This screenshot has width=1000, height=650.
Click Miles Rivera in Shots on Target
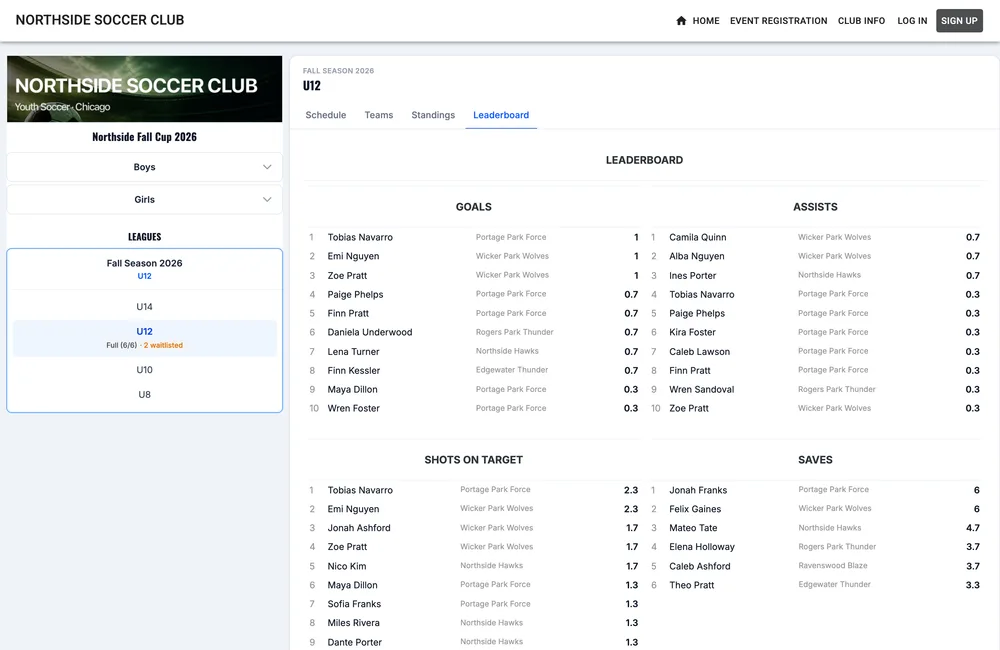(353, 623)
